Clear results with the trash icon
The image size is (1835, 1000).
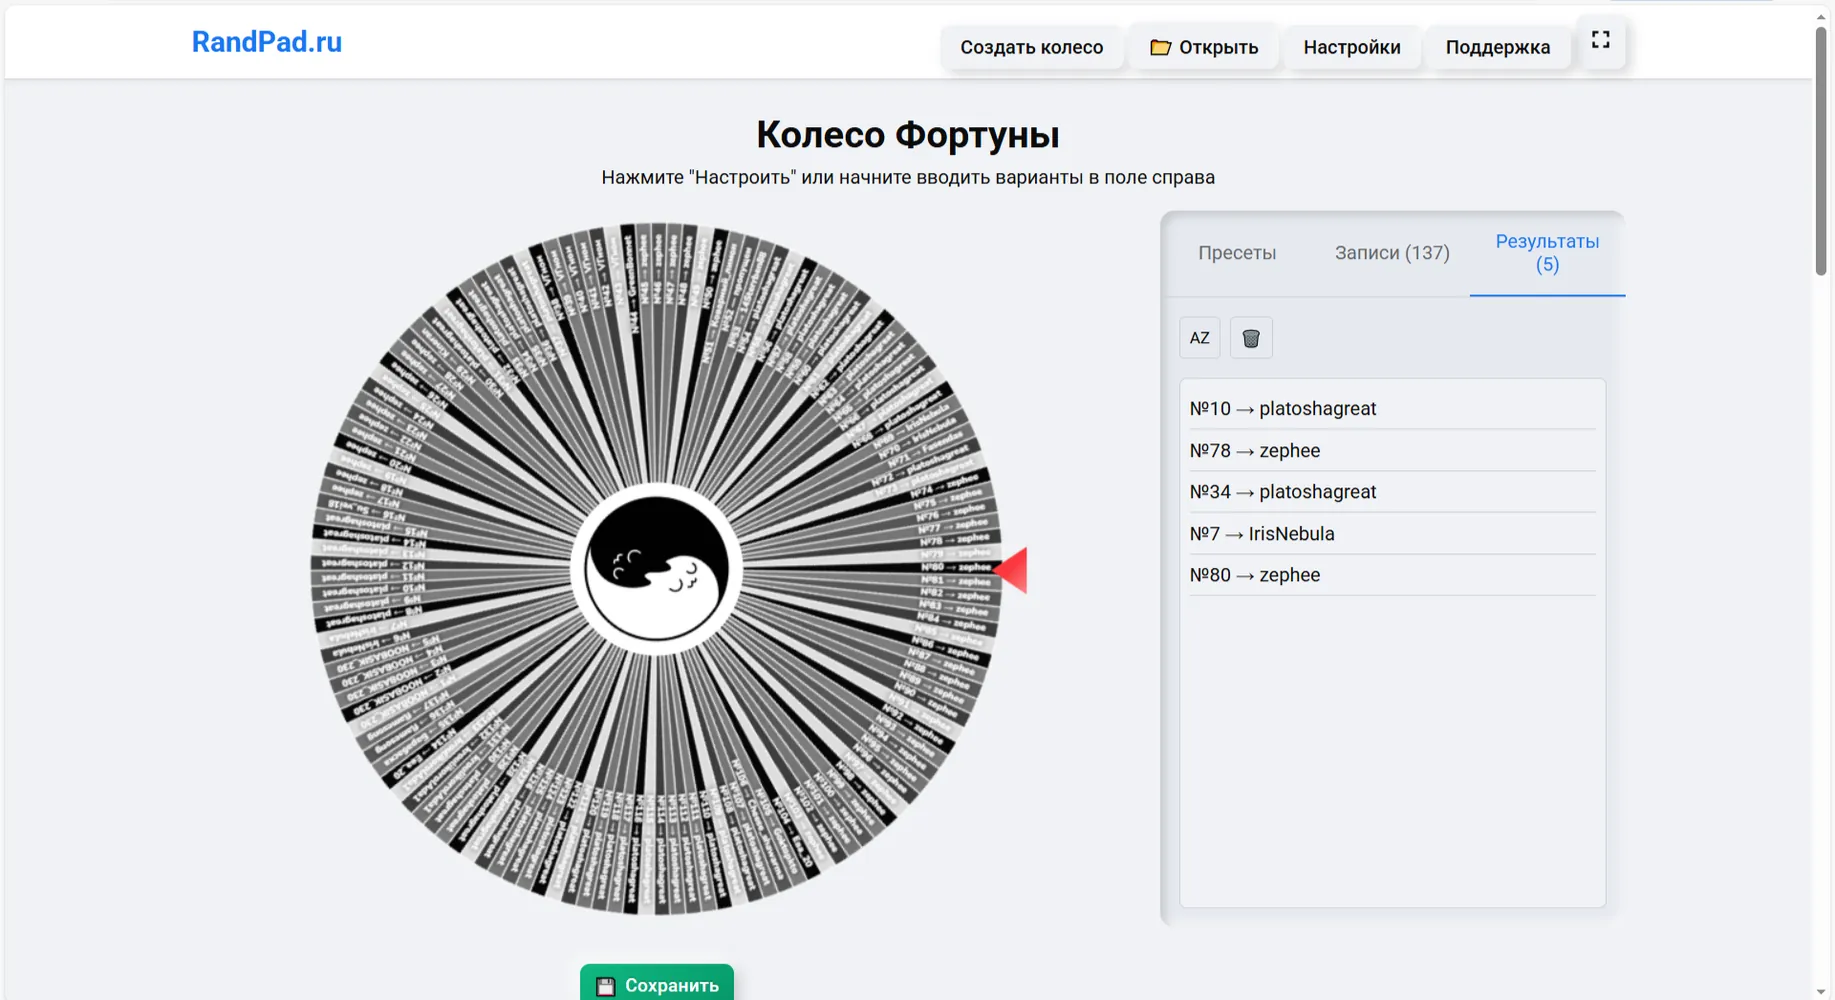click(x=1251, y=338)
